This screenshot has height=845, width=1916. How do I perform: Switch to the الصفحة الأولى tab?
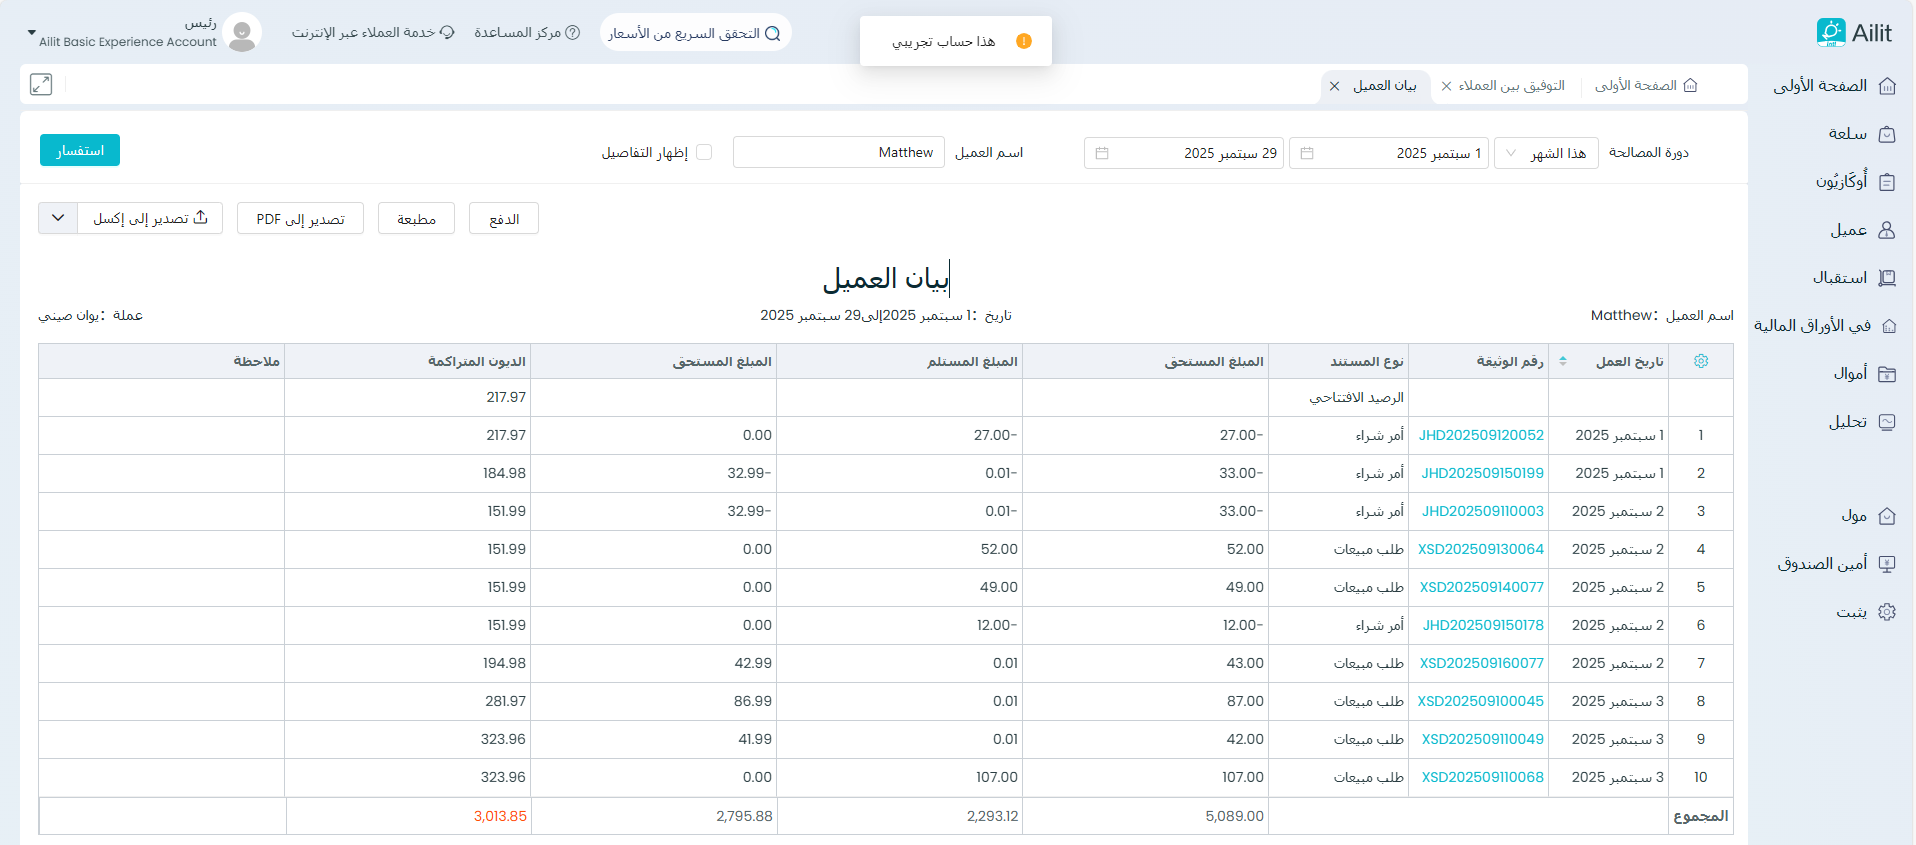point(1645,86)
